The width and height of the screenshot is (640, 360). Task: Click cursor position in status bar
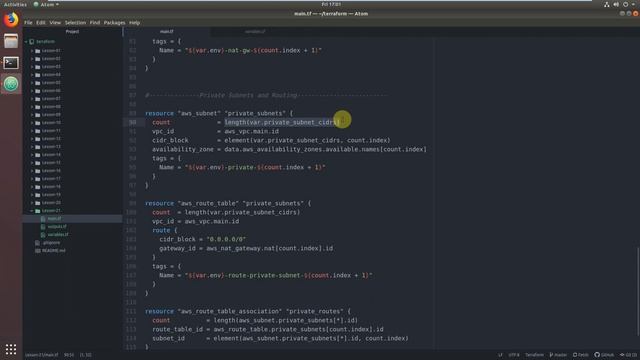(69, 355)
